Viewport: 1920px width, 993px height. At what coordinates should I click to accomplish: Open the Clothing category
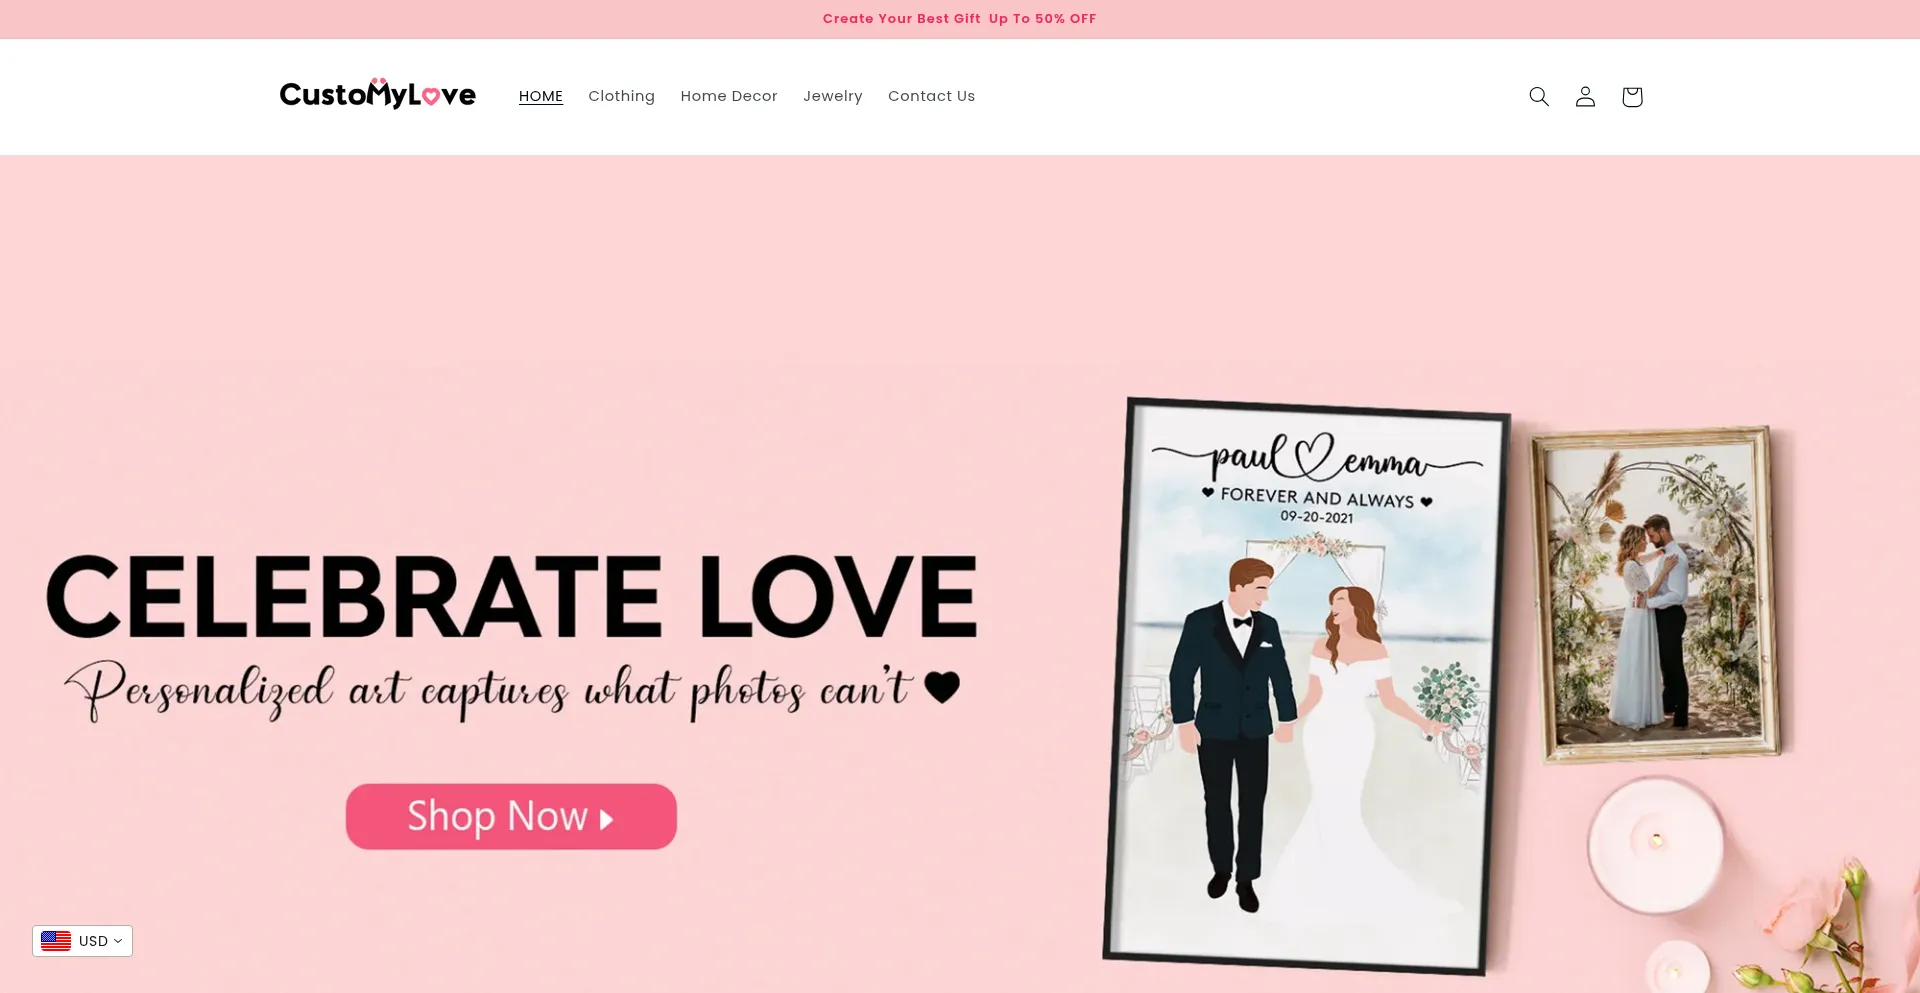621,96
